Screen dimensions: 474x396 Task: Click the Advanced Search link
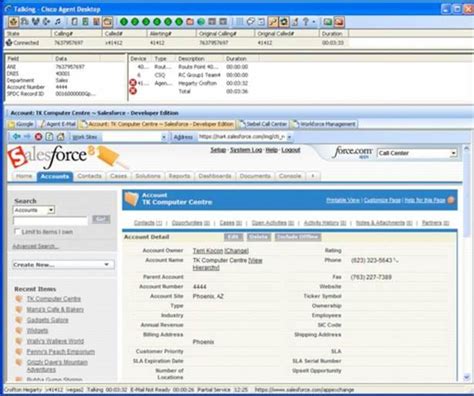tap(35, 246)
